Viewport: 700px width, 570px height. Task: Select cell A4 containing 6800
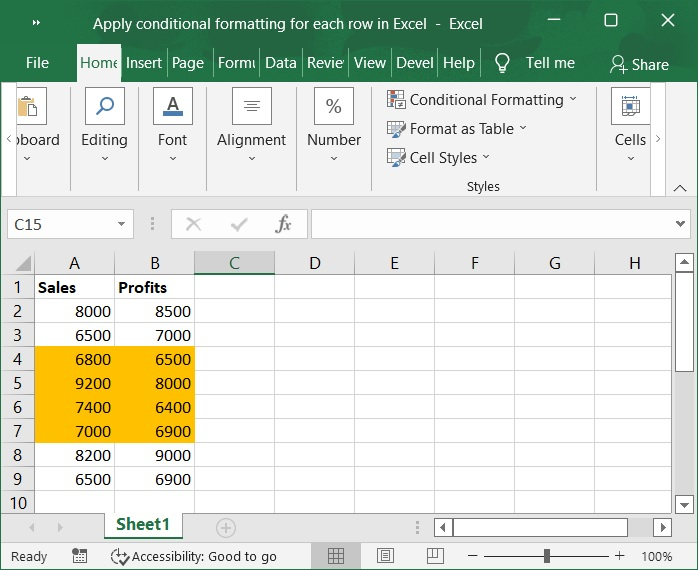click(x=75, y=359)
